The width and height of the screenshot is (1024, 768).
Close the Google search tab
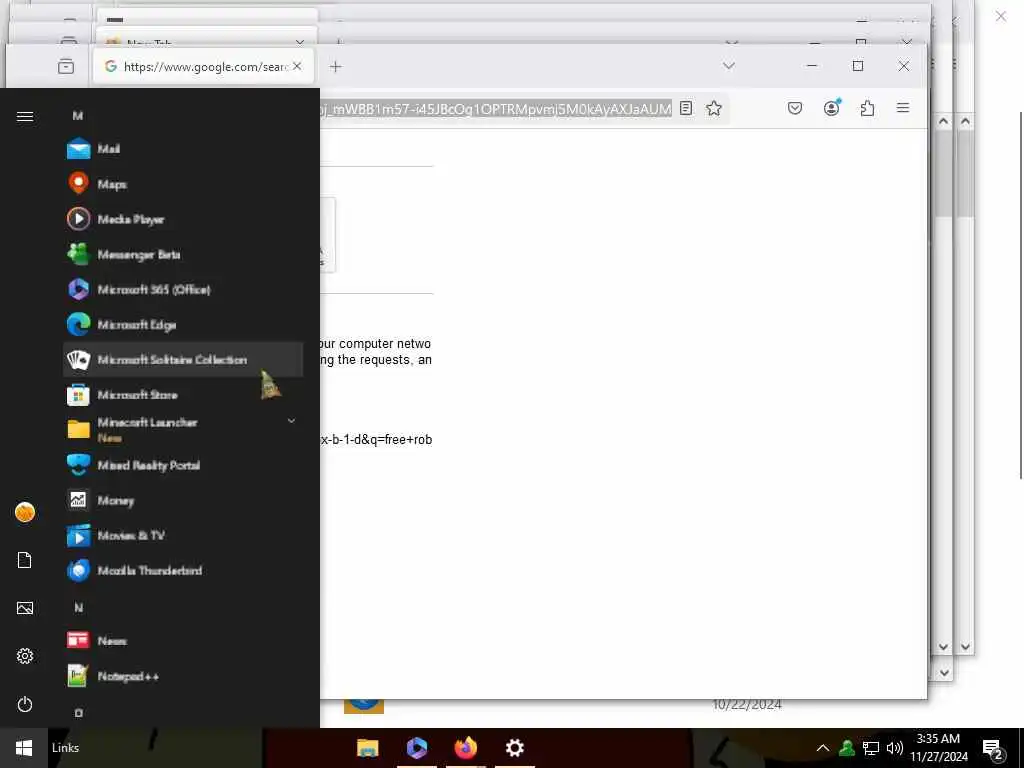pyautogui.click(x=297, y=66)
